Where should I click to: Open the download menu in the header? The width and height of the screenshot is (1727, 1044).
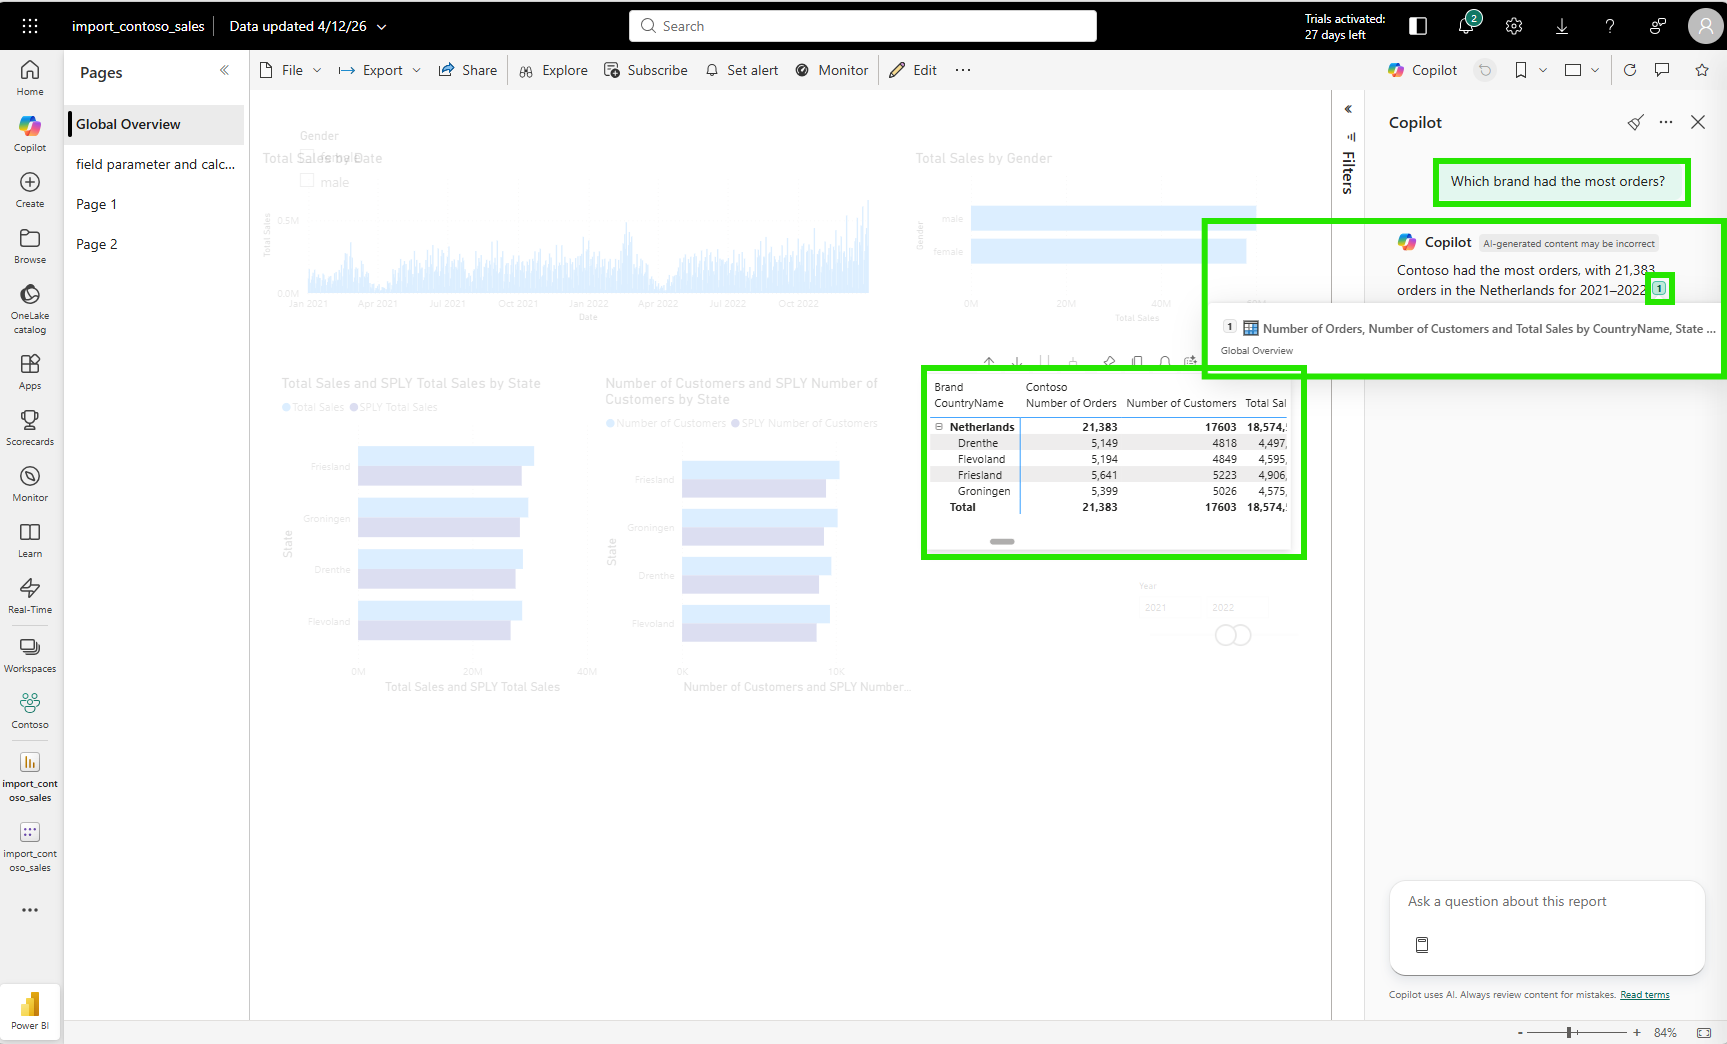coord(1562,26)
